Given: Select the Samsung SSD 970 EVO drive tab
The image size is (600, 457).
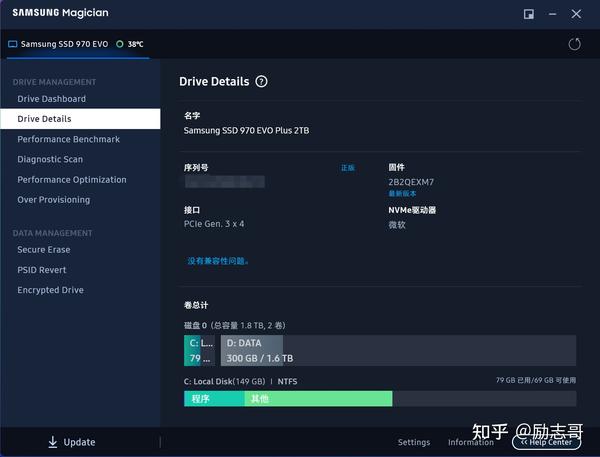Looking at the screenshot, I should [x=76, y=44].
